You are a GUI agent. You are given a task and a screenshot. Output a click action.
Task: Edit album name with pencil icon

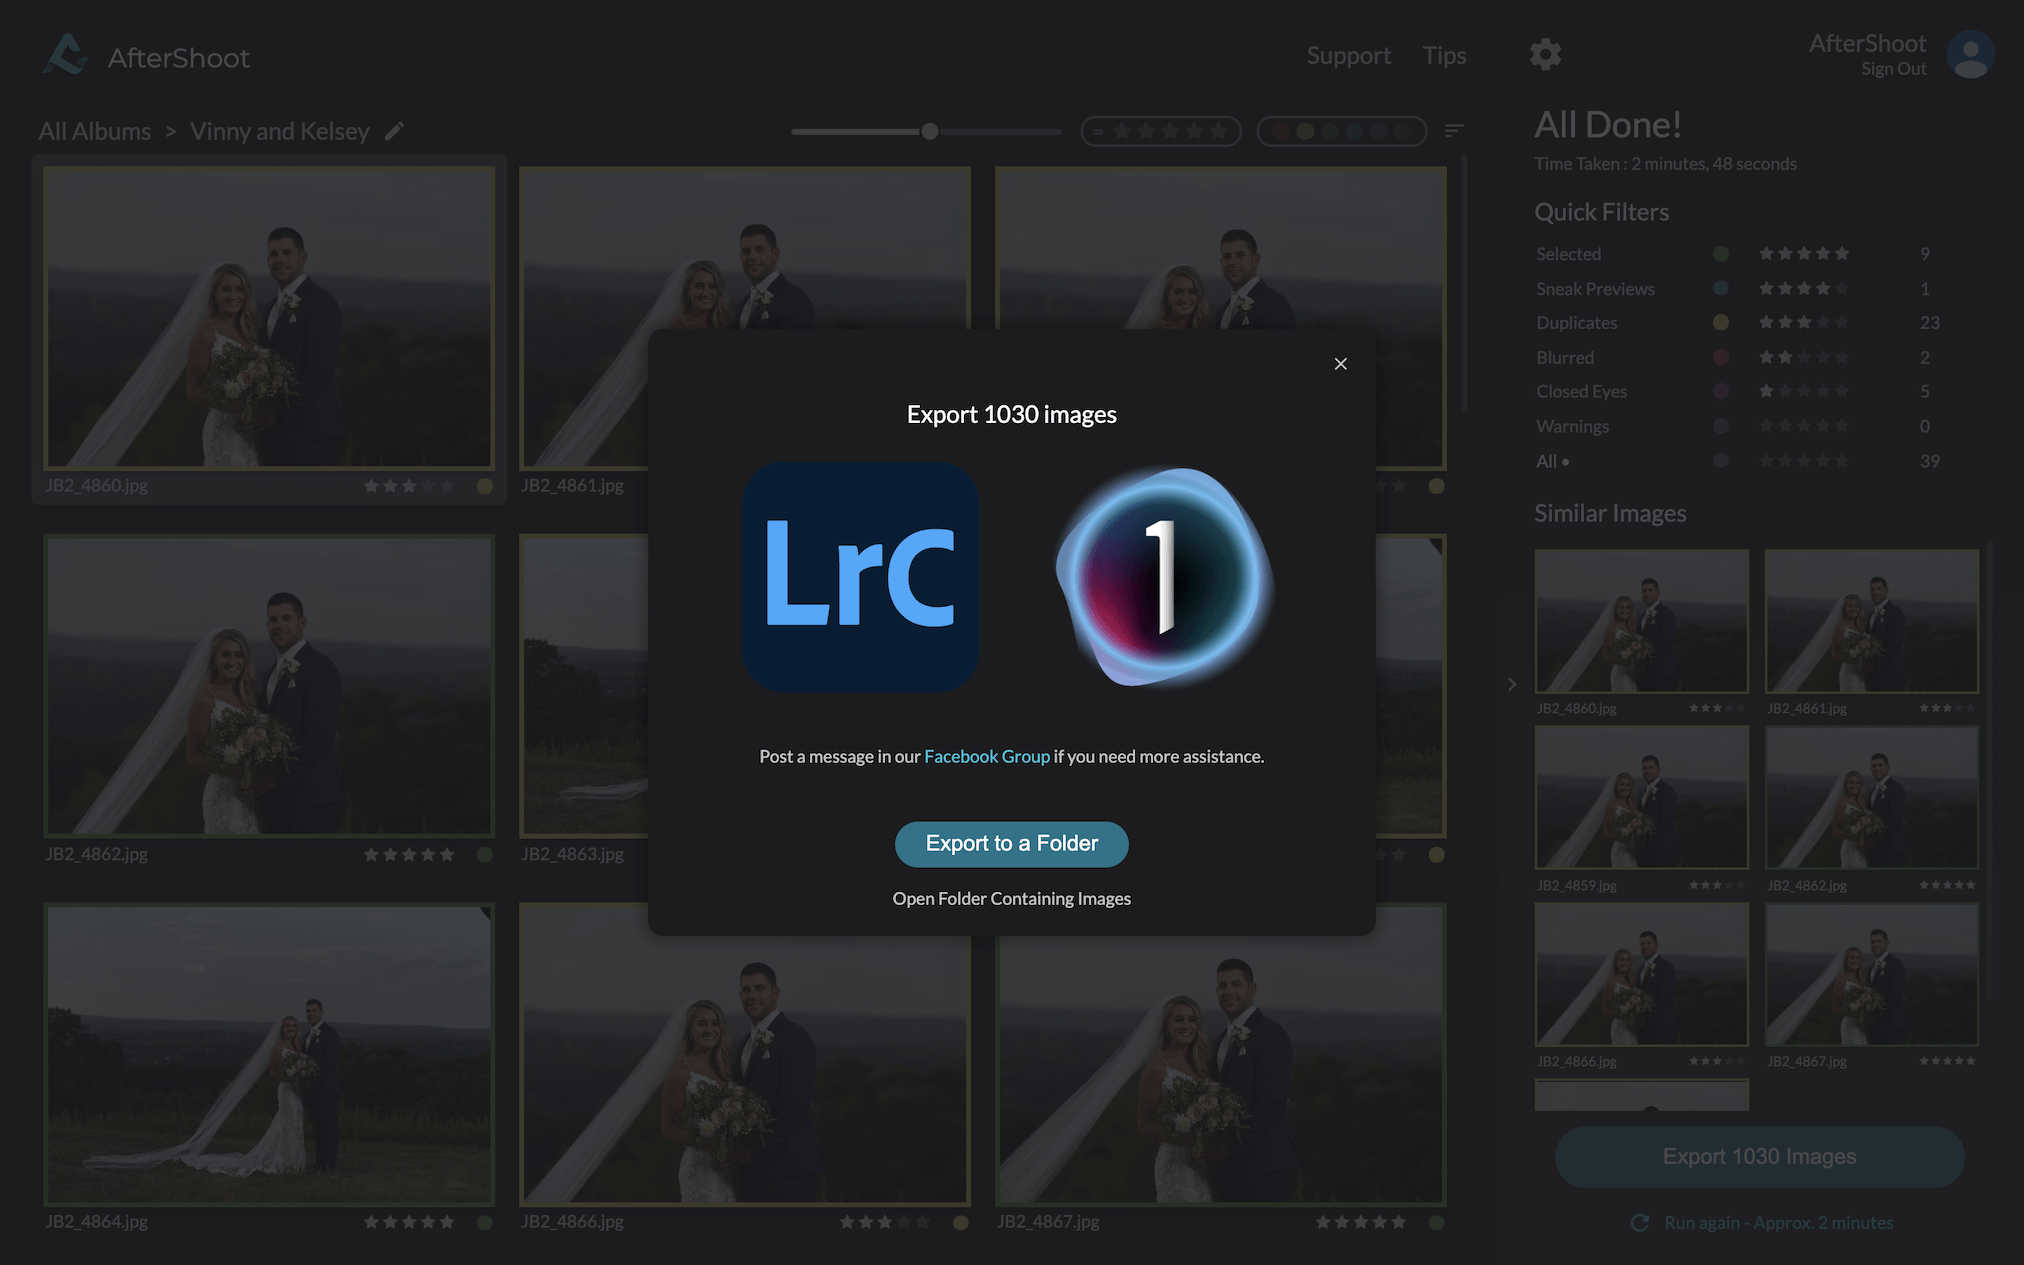[x=395, y=130]
